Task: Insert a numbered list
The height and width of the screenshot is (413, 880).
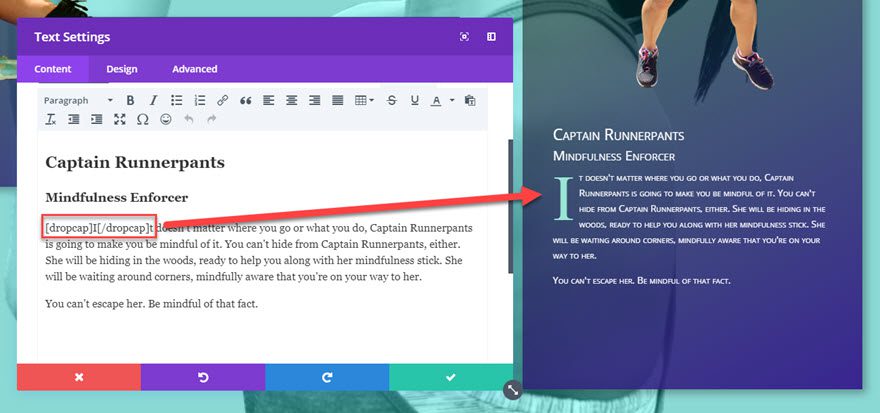Action: click(x=200, y=100)
